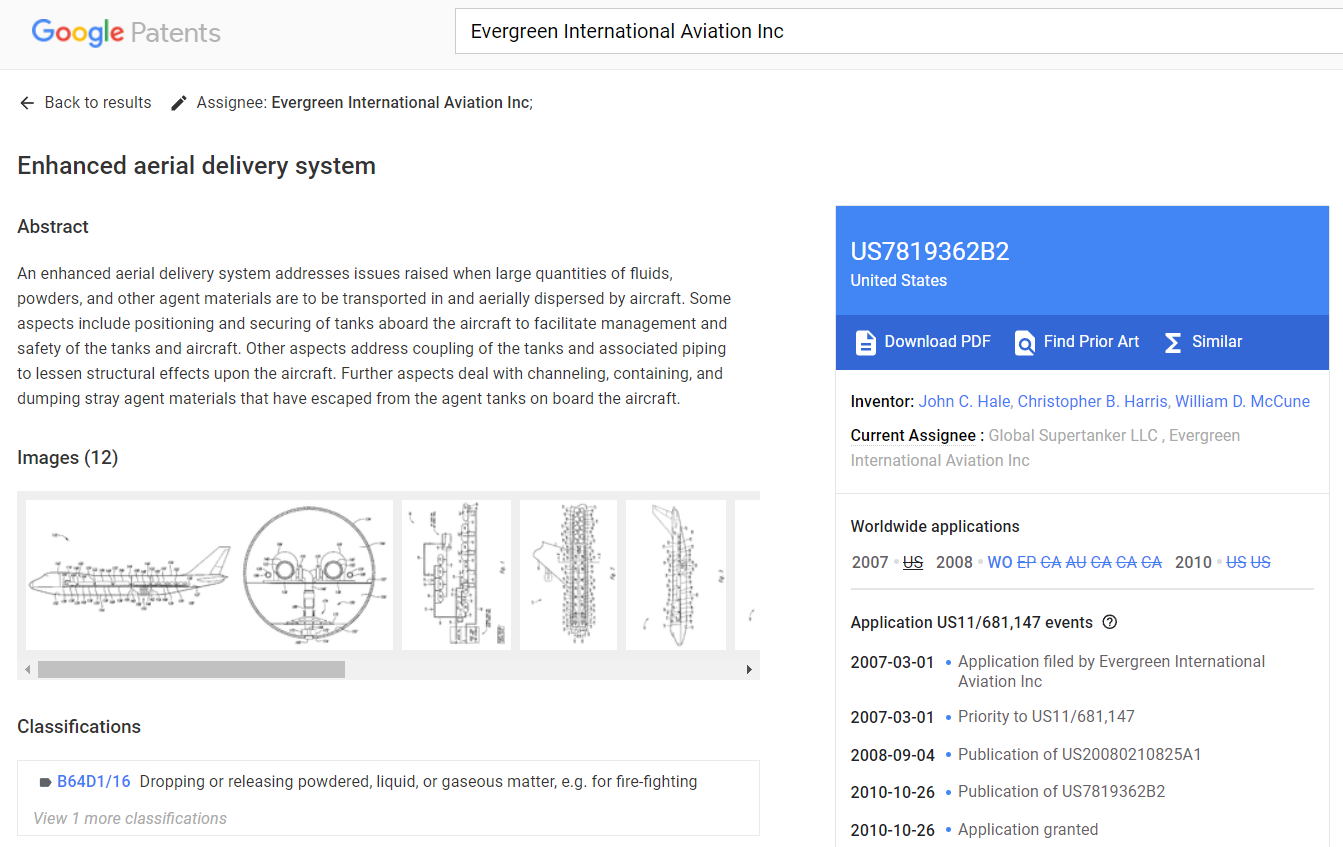Click the Download PDF label
The height and width of the screenshot is (847, 1343).
click(x=938, y=342)
